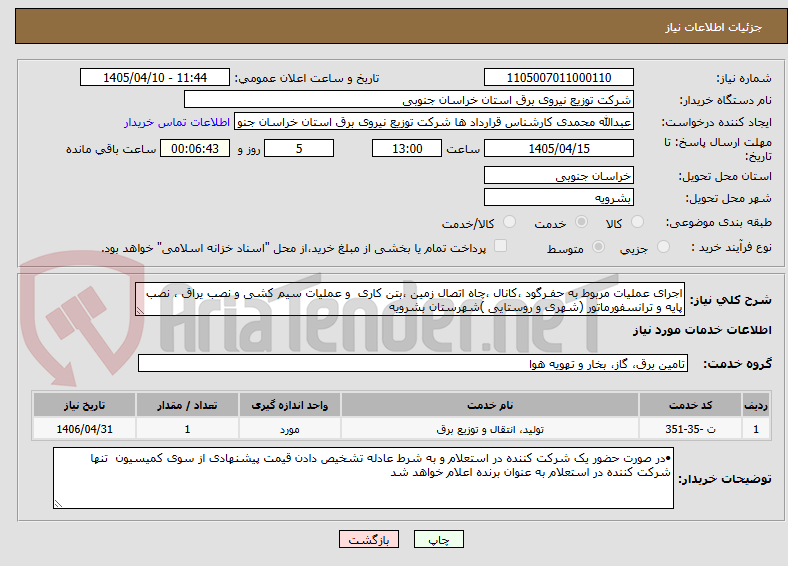
Task: Click the واحد اندازه گیری column header
Action: (x=290, y=405)
